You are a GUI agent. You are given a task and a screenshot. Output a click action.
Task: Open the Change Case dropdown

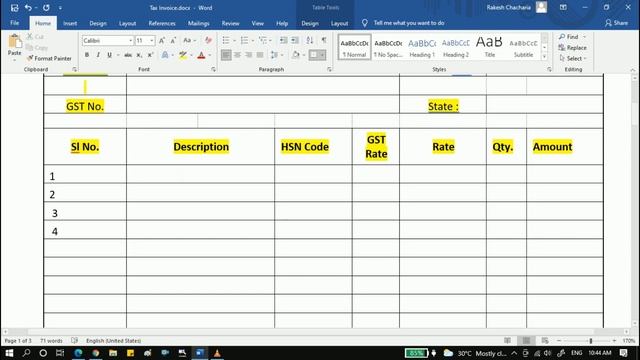189,40
